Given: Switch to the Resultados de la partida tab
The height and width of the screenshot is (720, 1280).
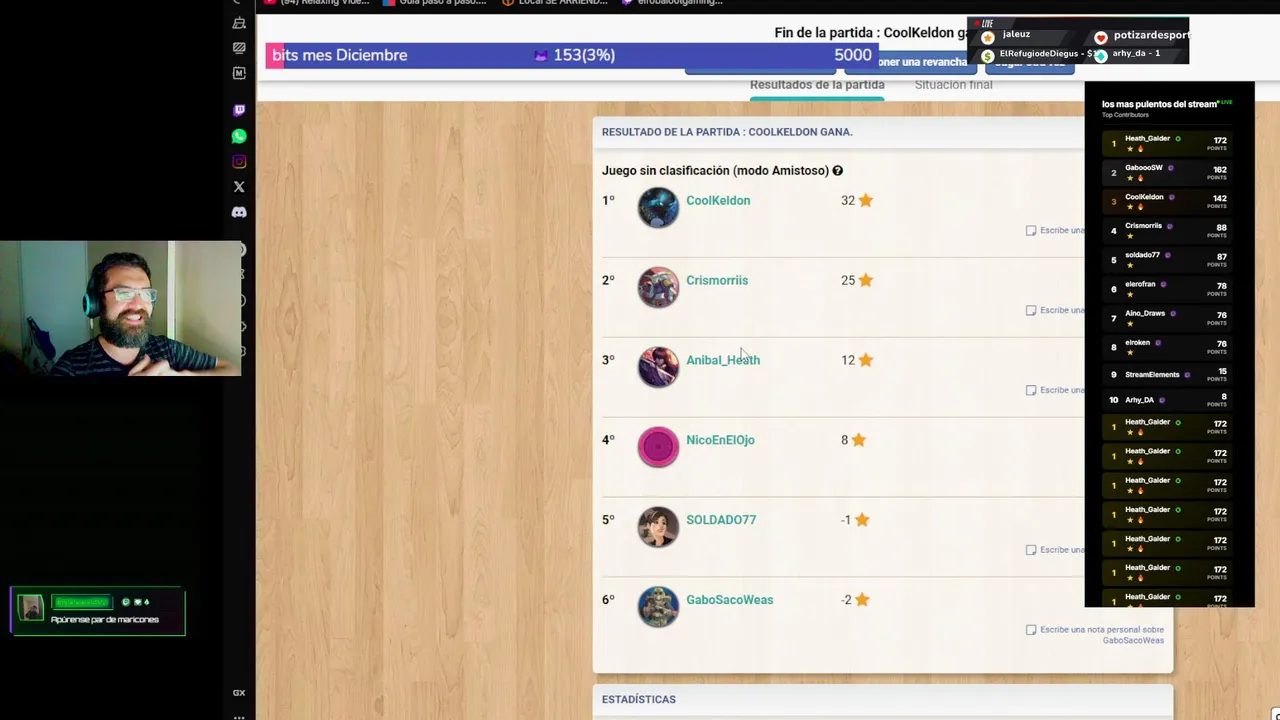Looking at the screenshot, I should point(817,85).
